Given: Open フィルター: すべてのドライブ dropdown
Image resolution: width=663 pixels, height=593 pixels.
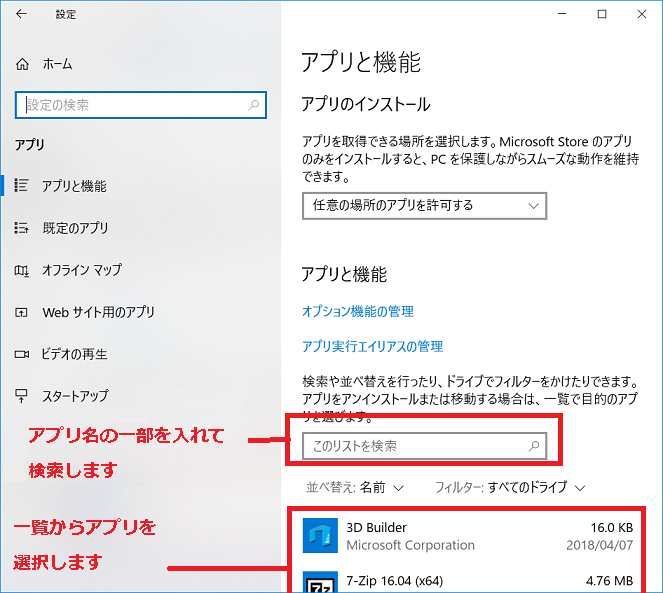Looking at the screenshot, I should (x=510, y=488).
